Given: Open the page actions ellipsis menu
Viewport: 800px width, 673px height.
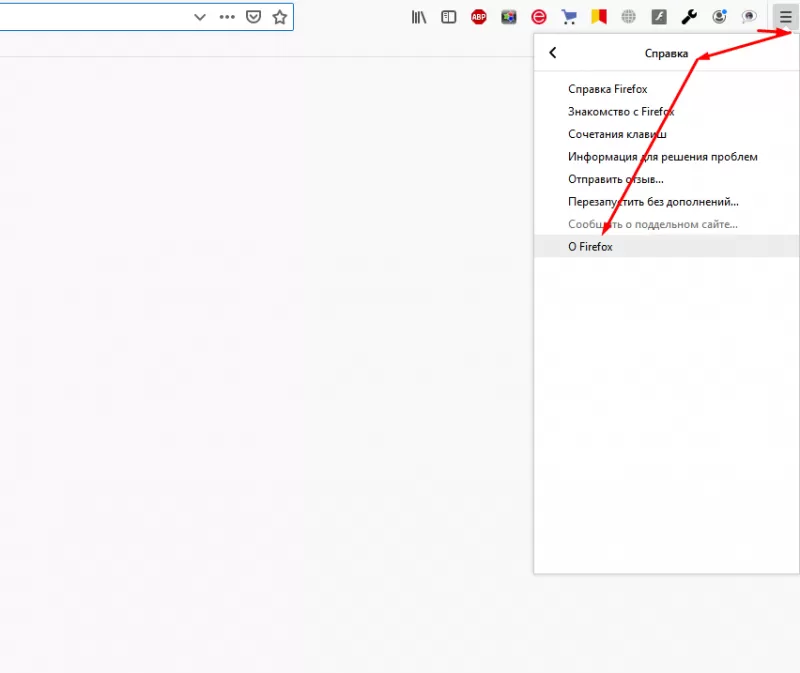Looking at the screenshot, I should (227, 17).
